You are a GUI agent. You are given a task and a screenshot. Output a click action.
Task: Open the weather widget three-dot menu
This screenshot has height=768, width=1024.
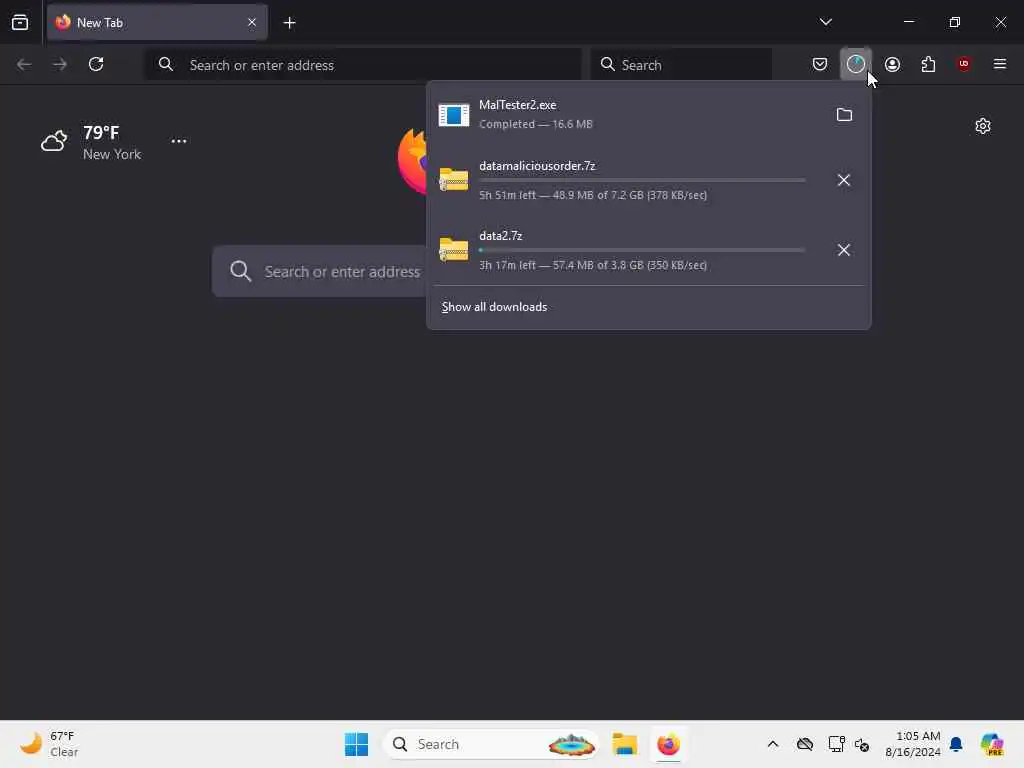[x=178, y=141]
